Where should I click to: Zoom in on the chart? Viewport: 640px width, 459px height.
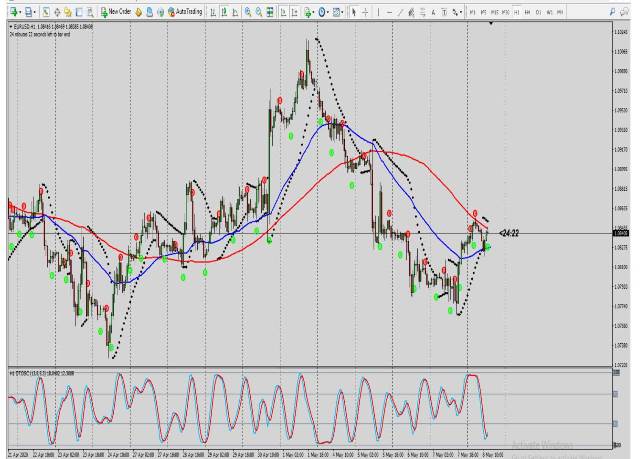coord(248,11)
